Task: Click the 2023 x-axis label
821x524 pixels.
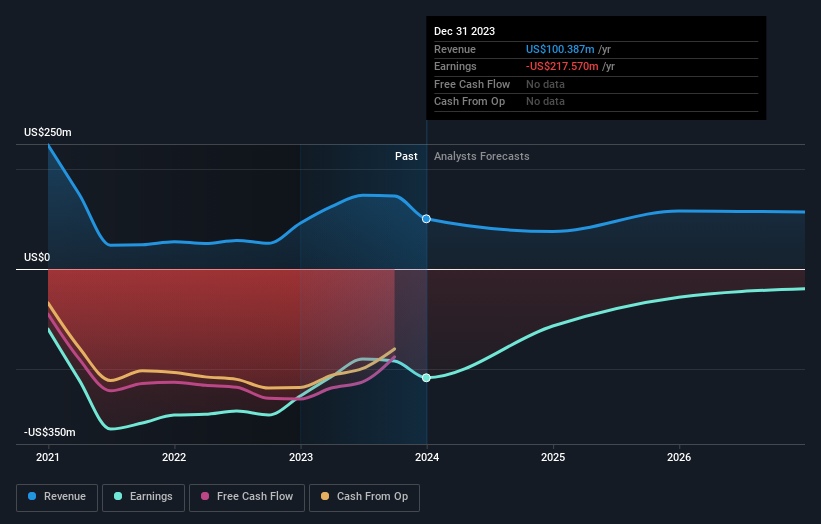Action: point(301,457)
